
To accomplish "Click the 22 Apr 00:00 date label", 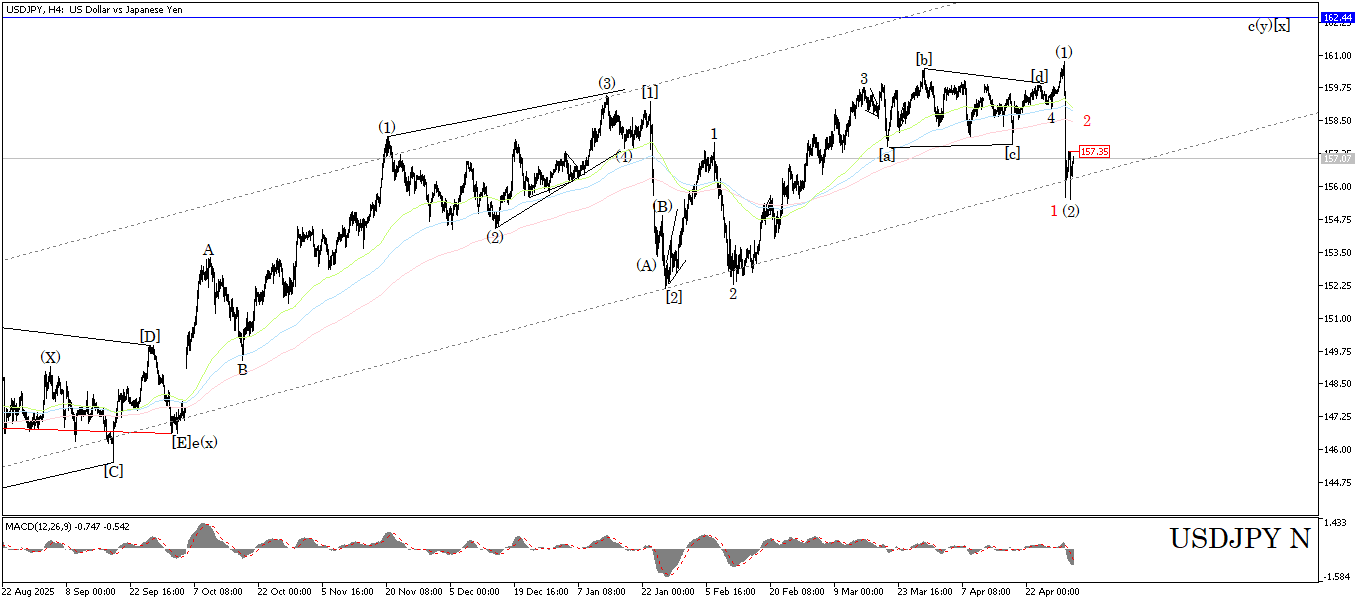I will click(1052, 591).
